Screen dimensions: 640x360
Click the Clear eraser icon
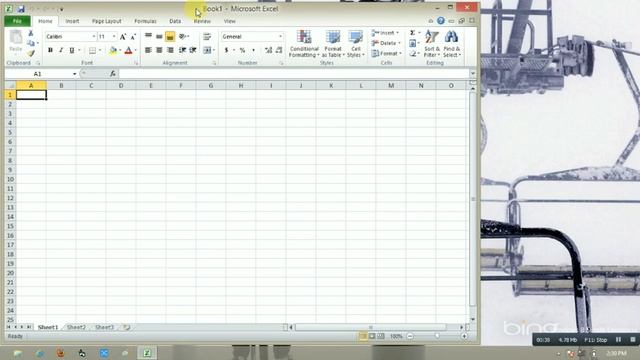413,53
